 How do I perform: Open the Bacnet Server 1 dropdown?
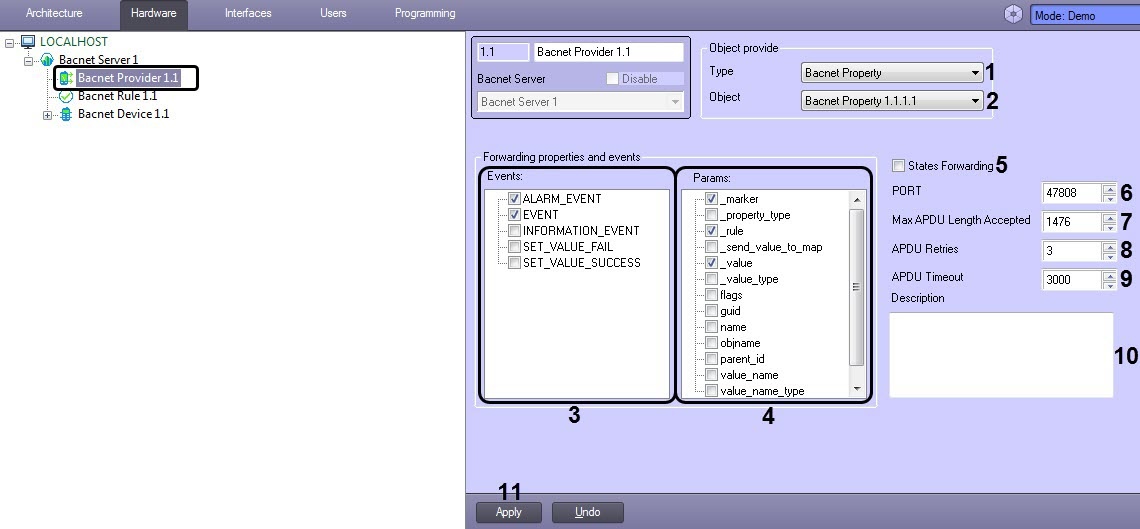pyautogui.click(x=580, y=102)
